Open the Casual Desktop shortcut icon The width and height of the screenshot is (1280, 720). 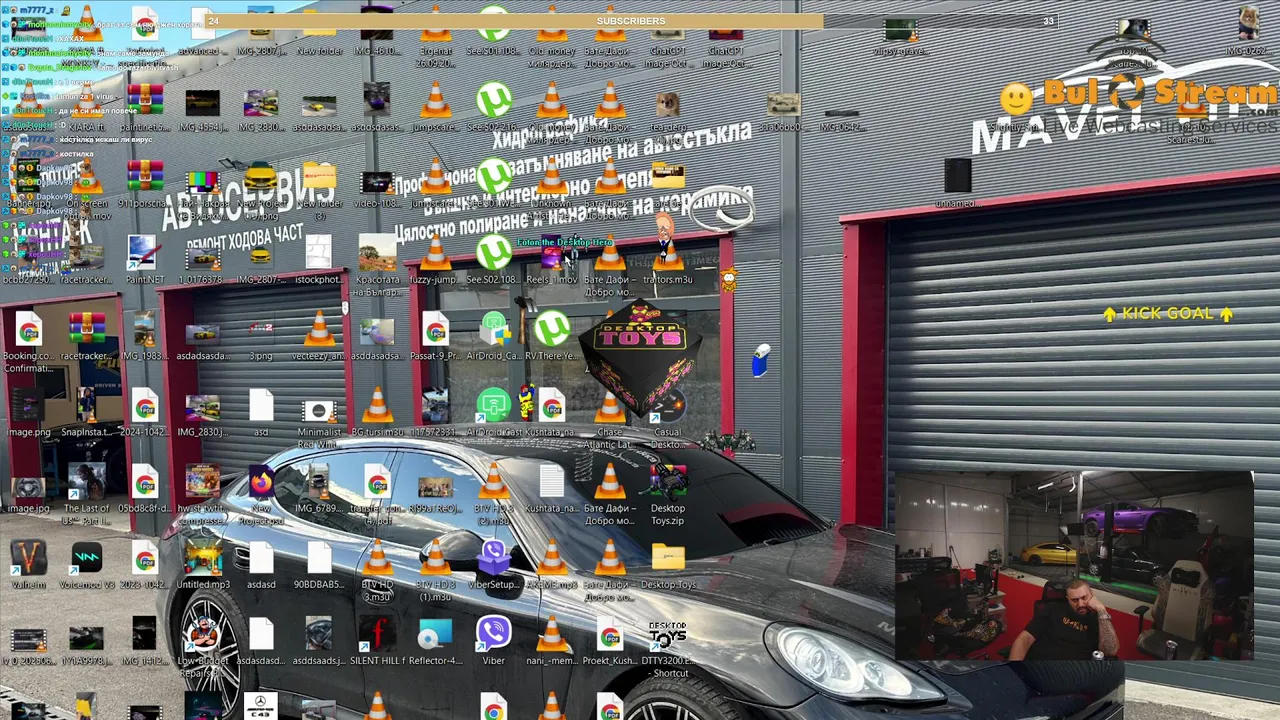coord(668,417)
